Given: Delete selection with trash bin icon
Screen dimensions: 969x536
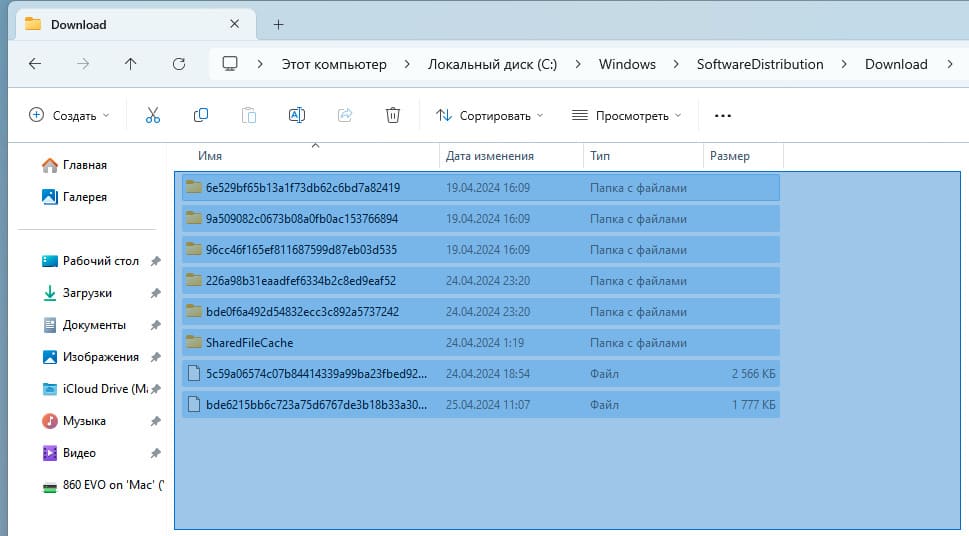Looking at the screenshot, I should click(392, 115).
